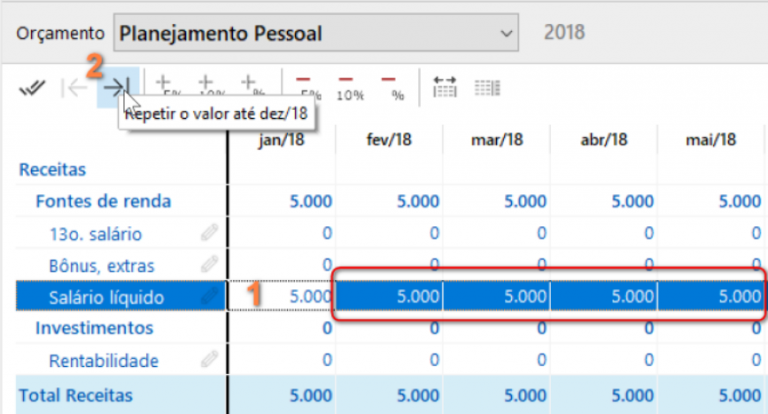This screenshot has height=414, width=768.
Task: Decrease value with minus 10% icon
Action: (x=349, y=88)
